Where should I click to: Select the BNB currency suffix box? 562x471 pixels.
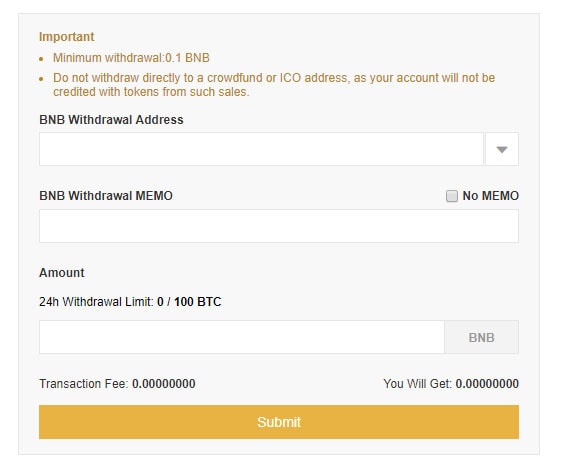pos(481,337)
